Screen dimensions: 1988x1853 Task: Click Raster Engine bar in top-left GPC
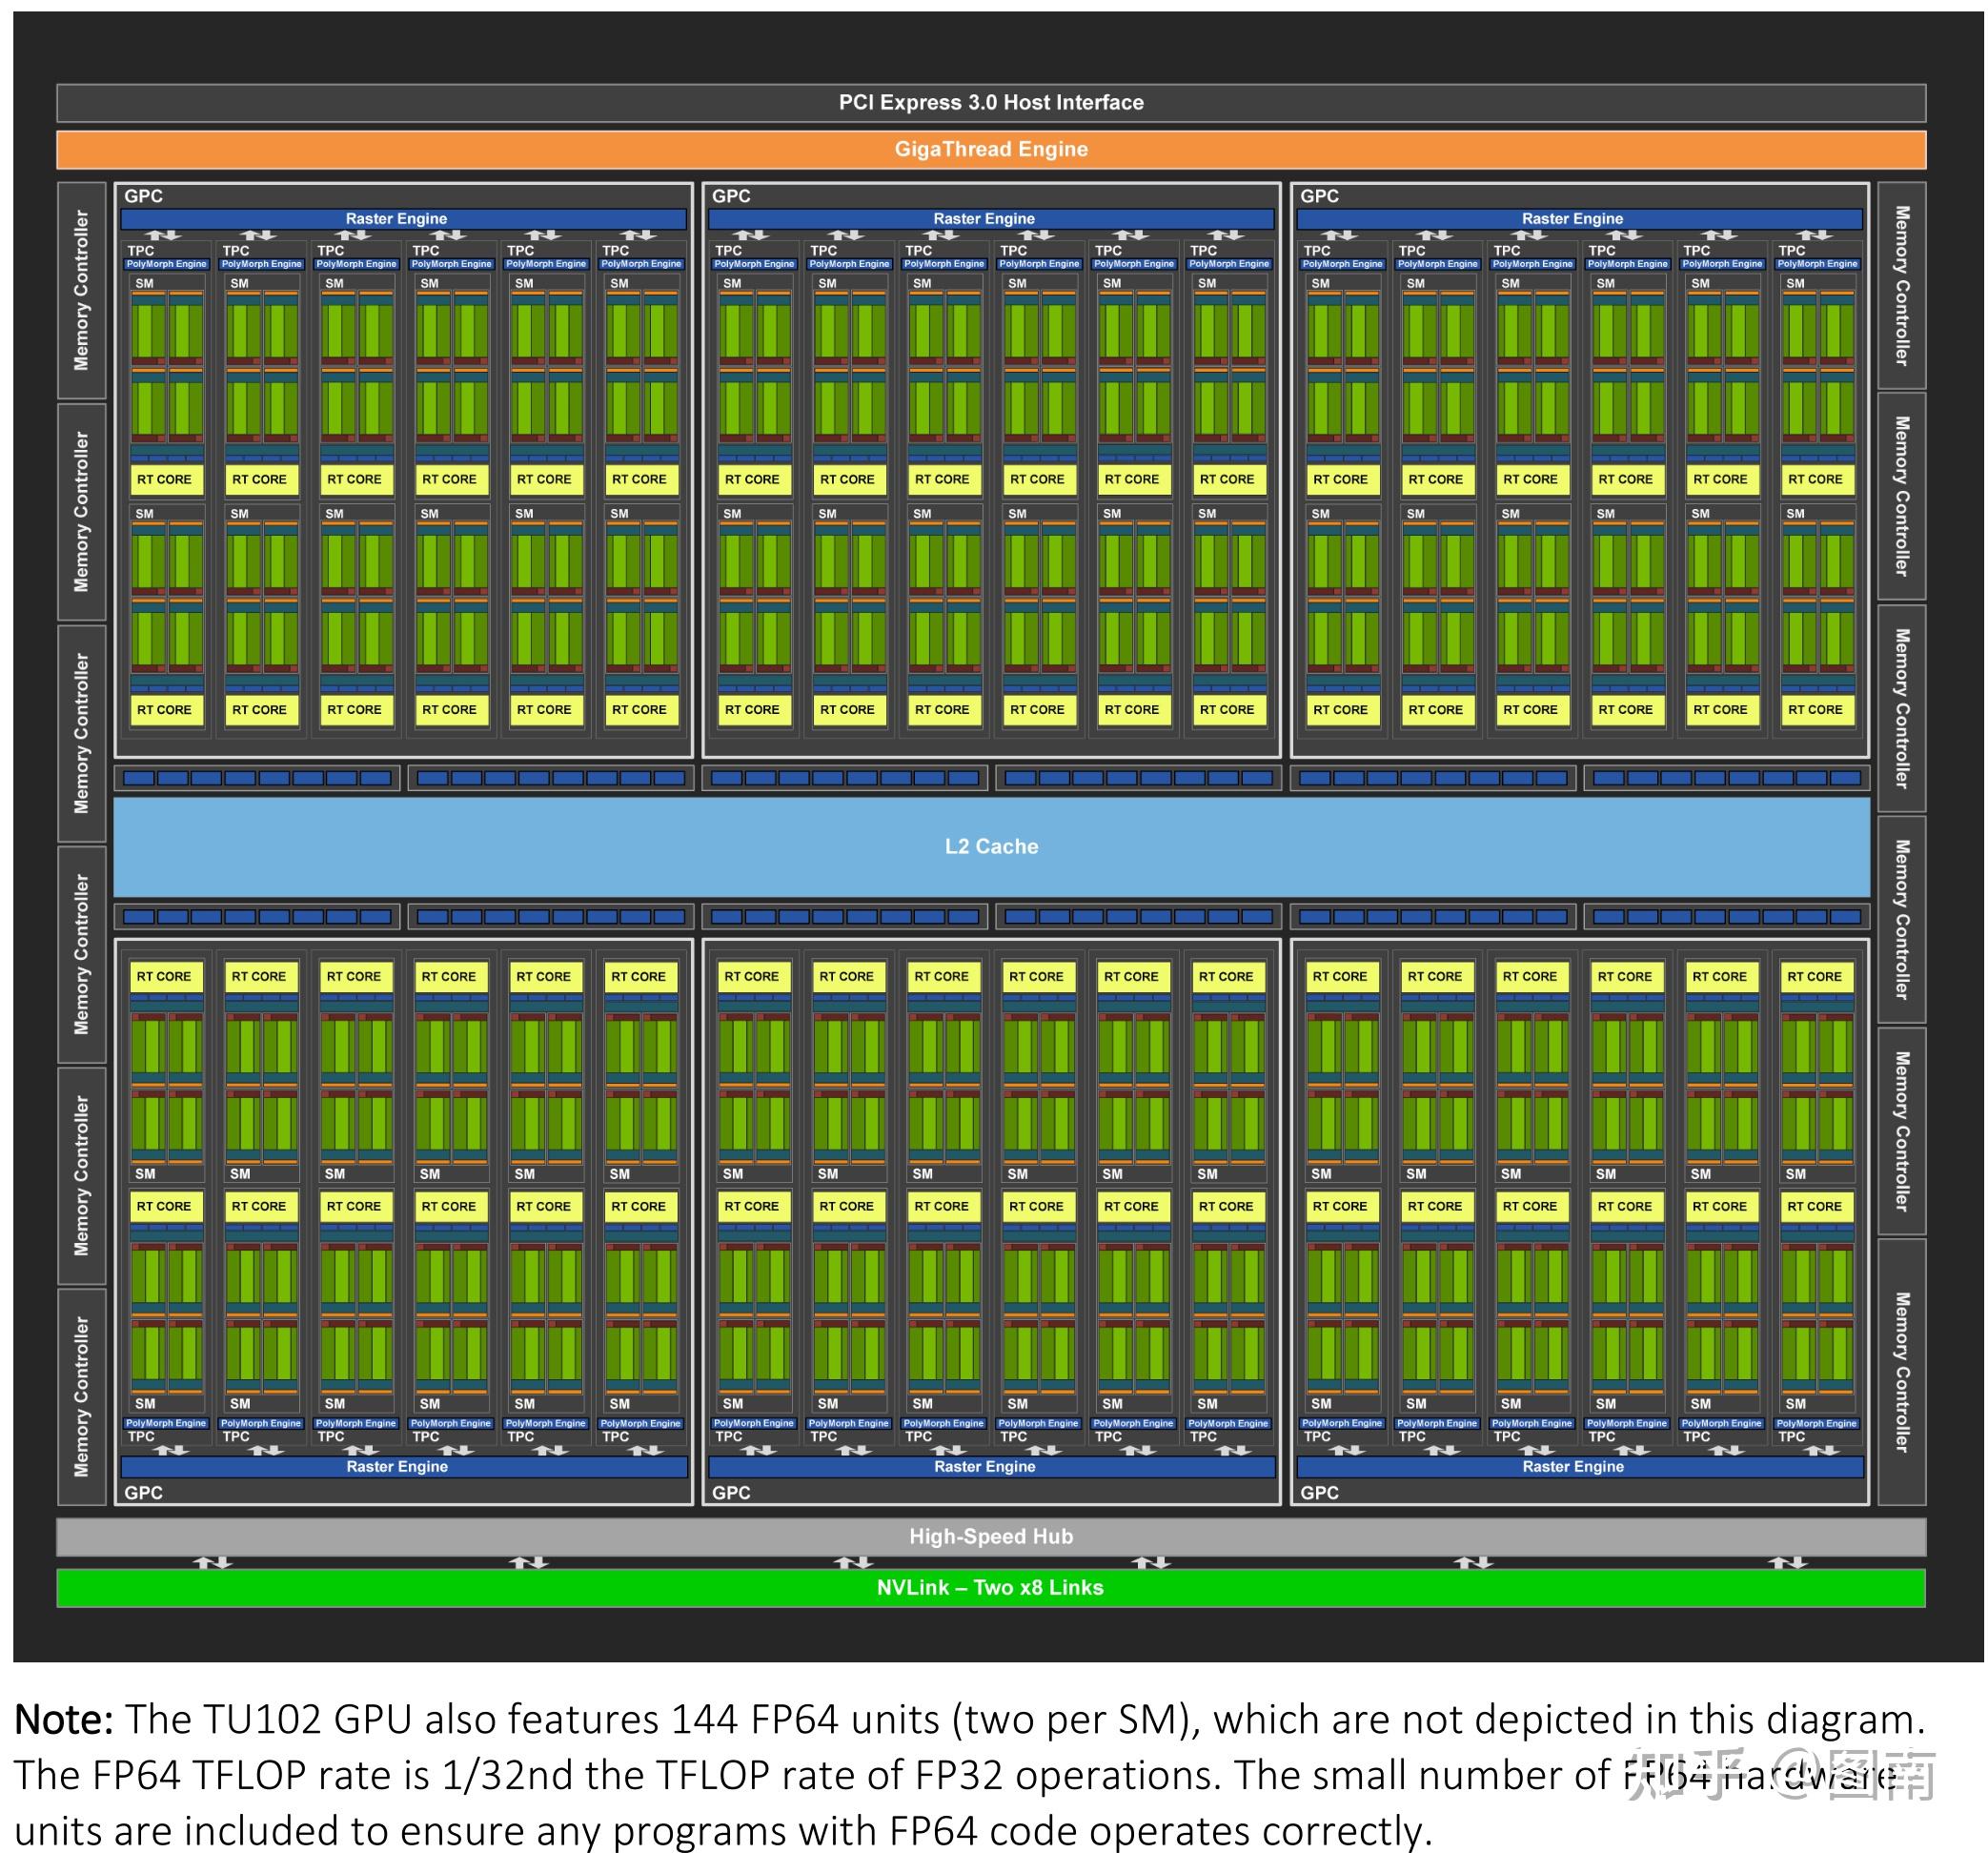(x=403, y=219)
